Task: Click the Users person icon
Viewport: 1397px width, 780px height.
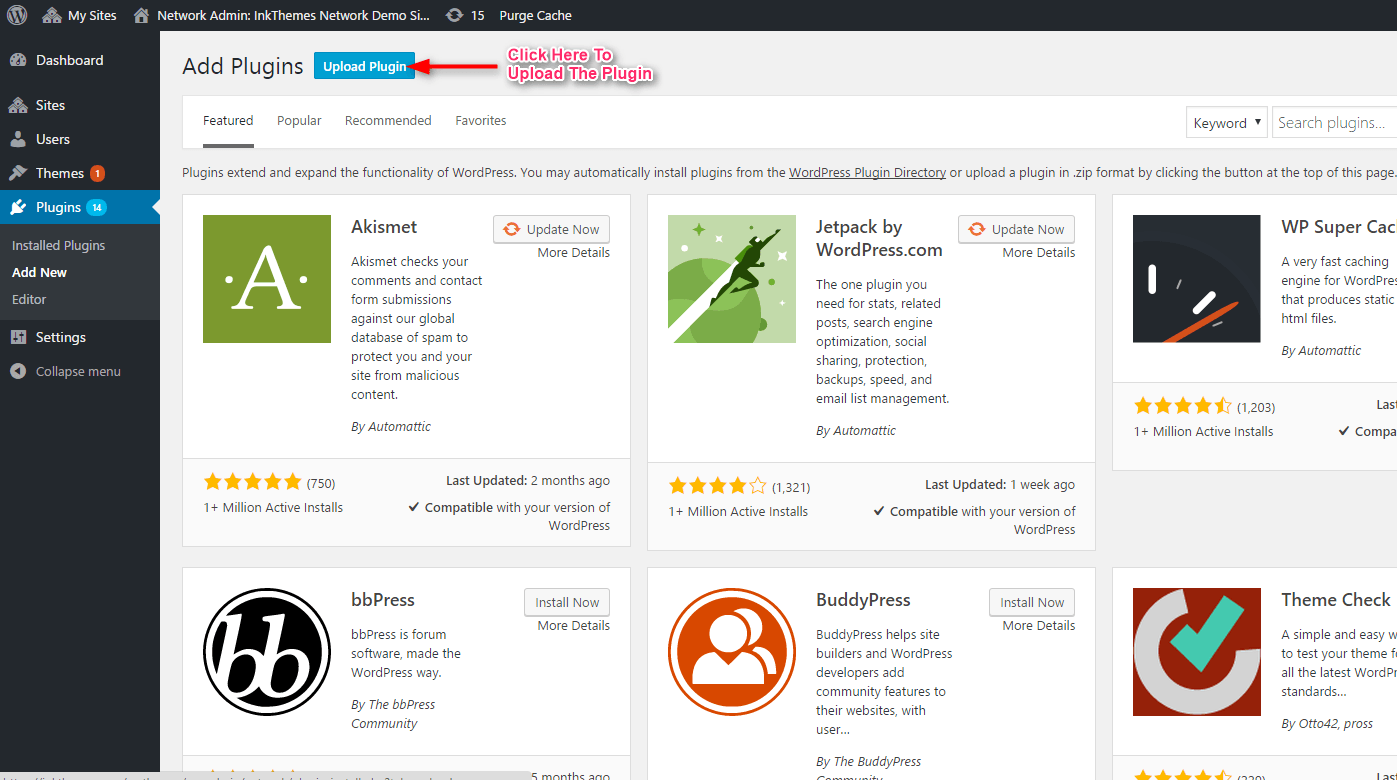Action: tap(18, 139)
